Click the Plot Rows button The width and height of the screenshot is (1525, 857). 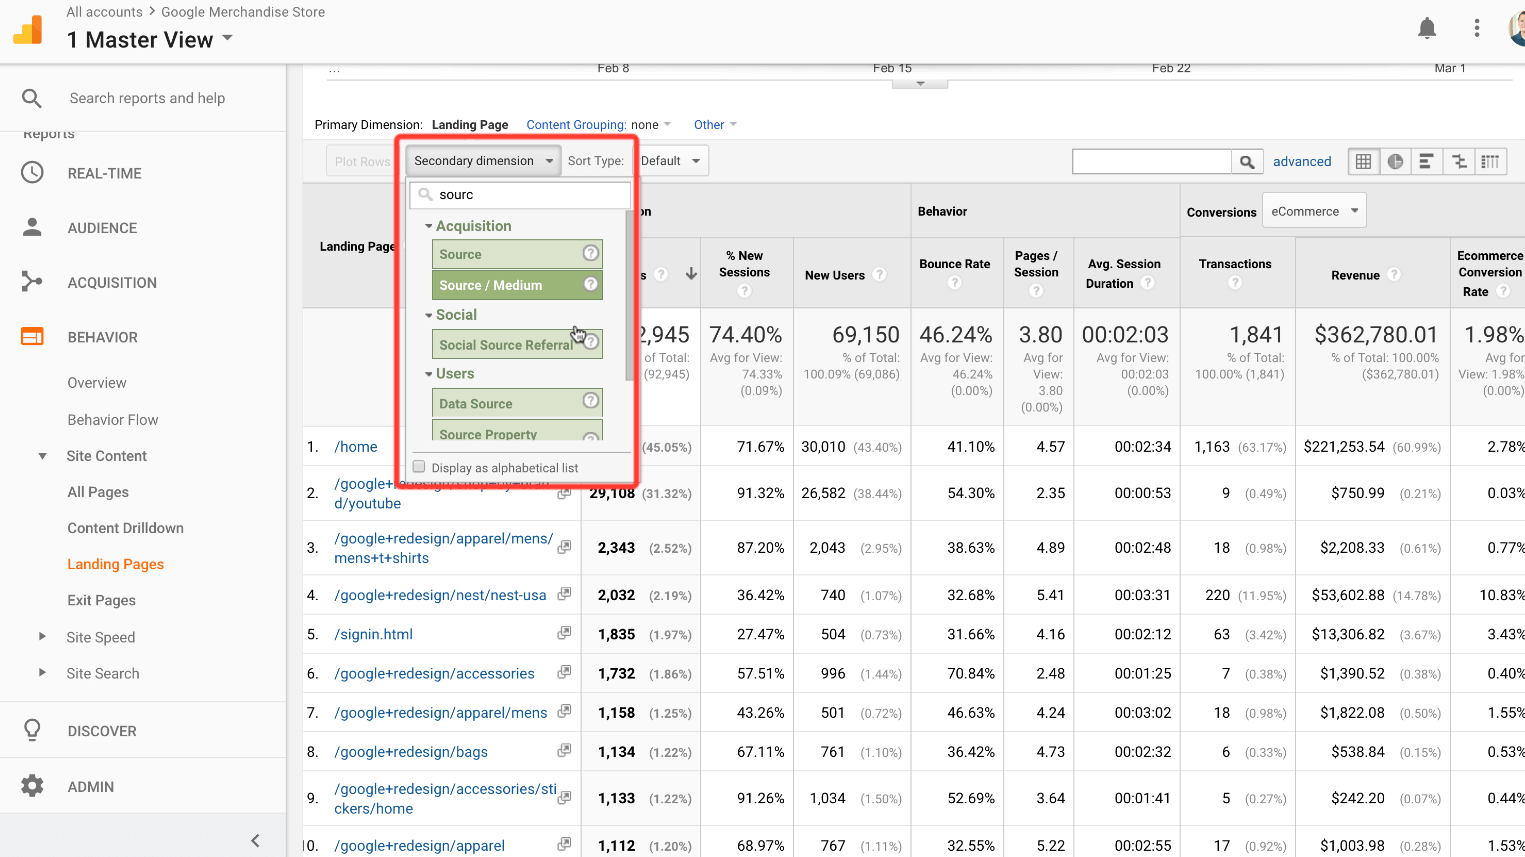[362, 161]
